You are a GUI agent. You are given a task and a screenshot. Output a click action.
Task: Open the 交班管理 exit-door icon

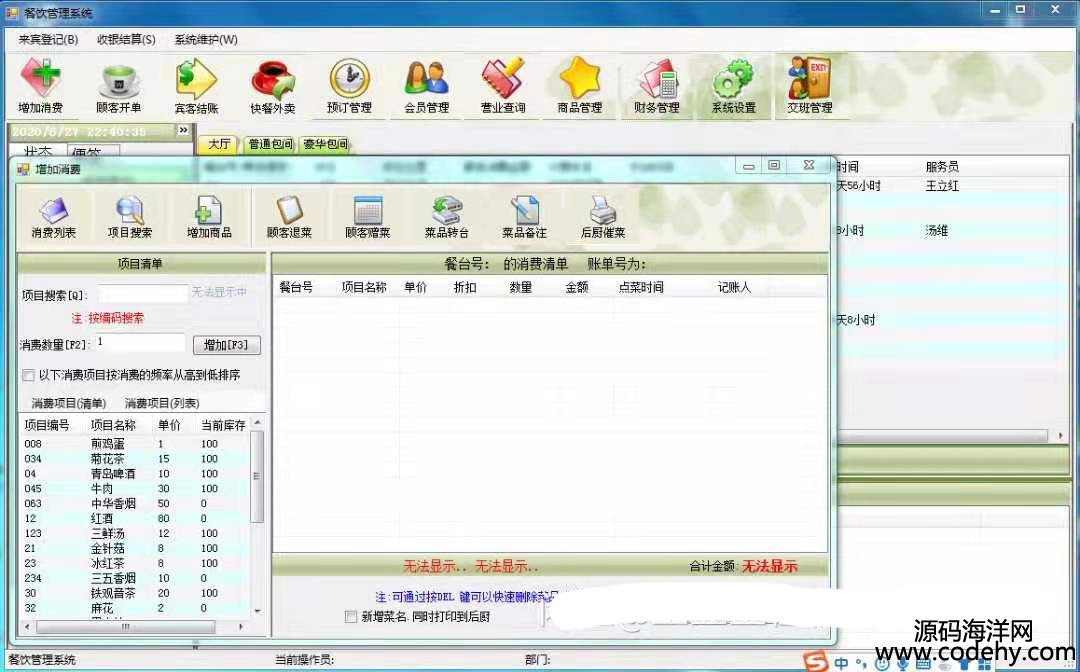point(810,86)
